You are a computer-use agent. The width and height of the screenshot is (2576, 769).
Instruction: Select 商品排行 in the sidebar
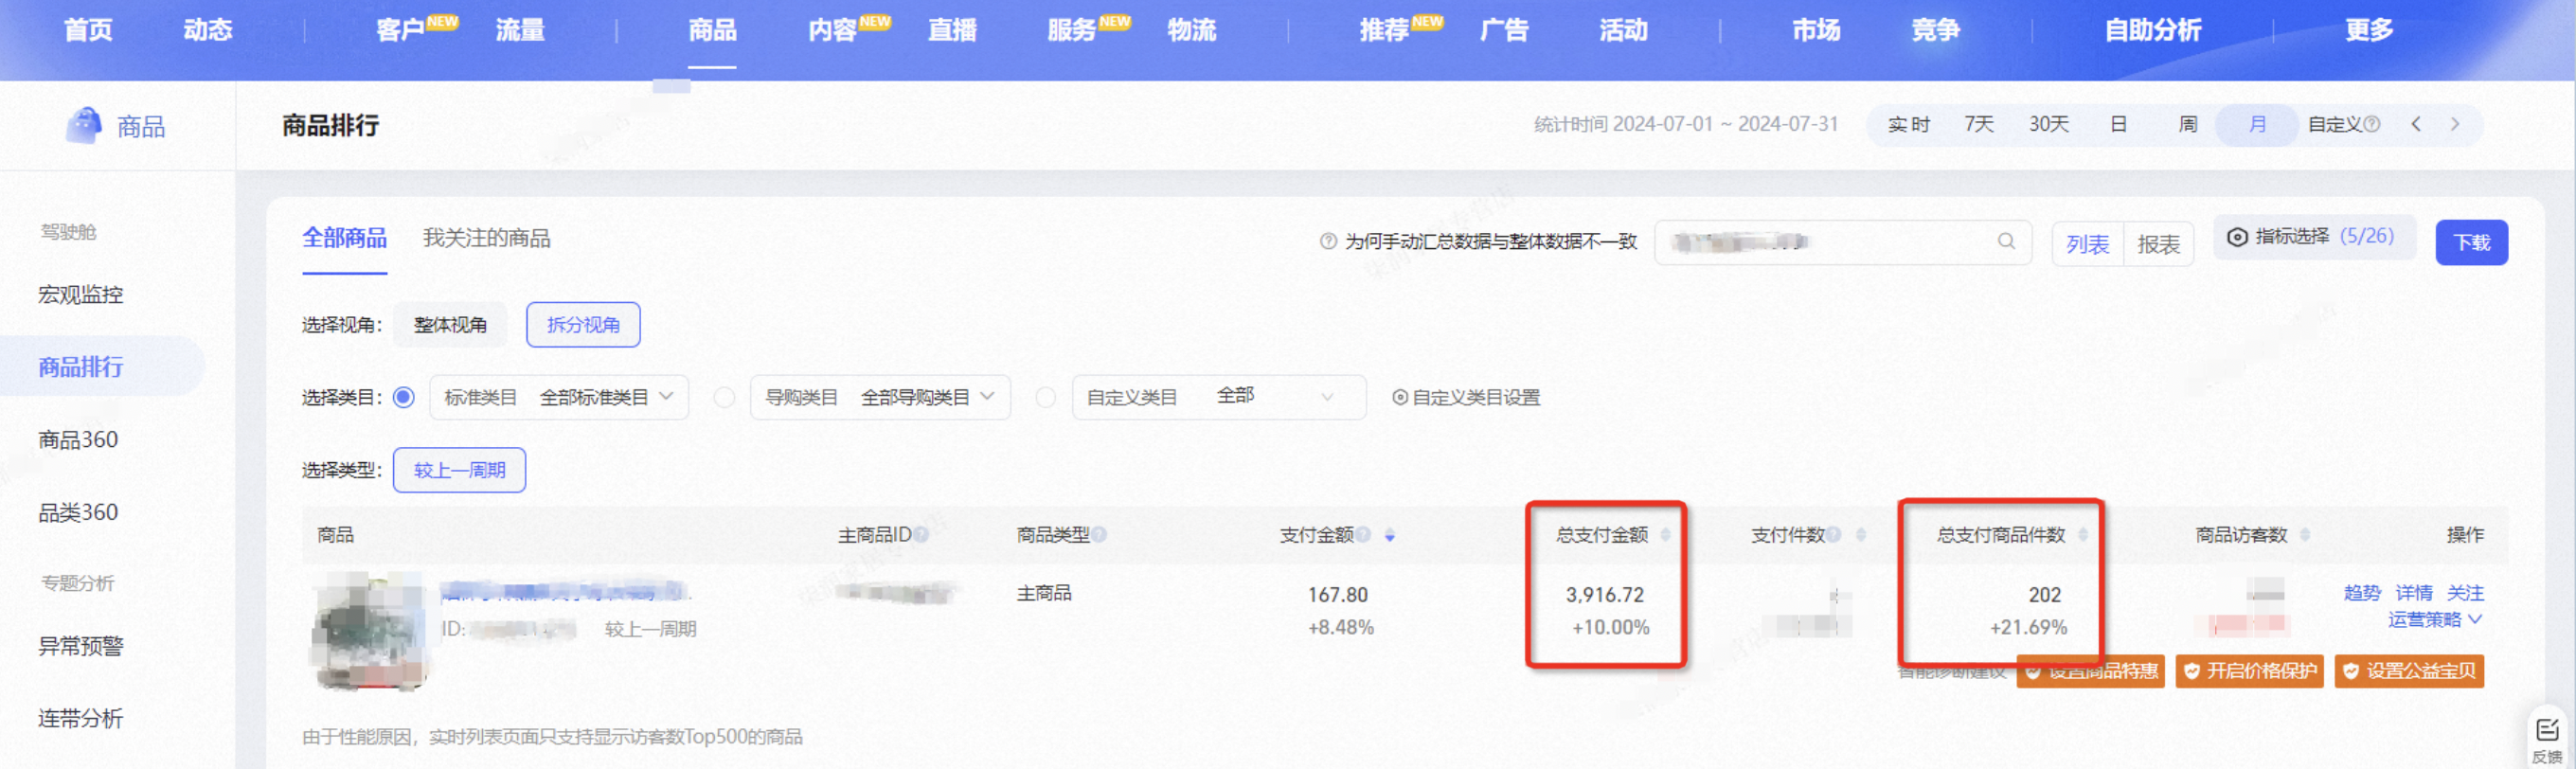[x=81, y=367]
